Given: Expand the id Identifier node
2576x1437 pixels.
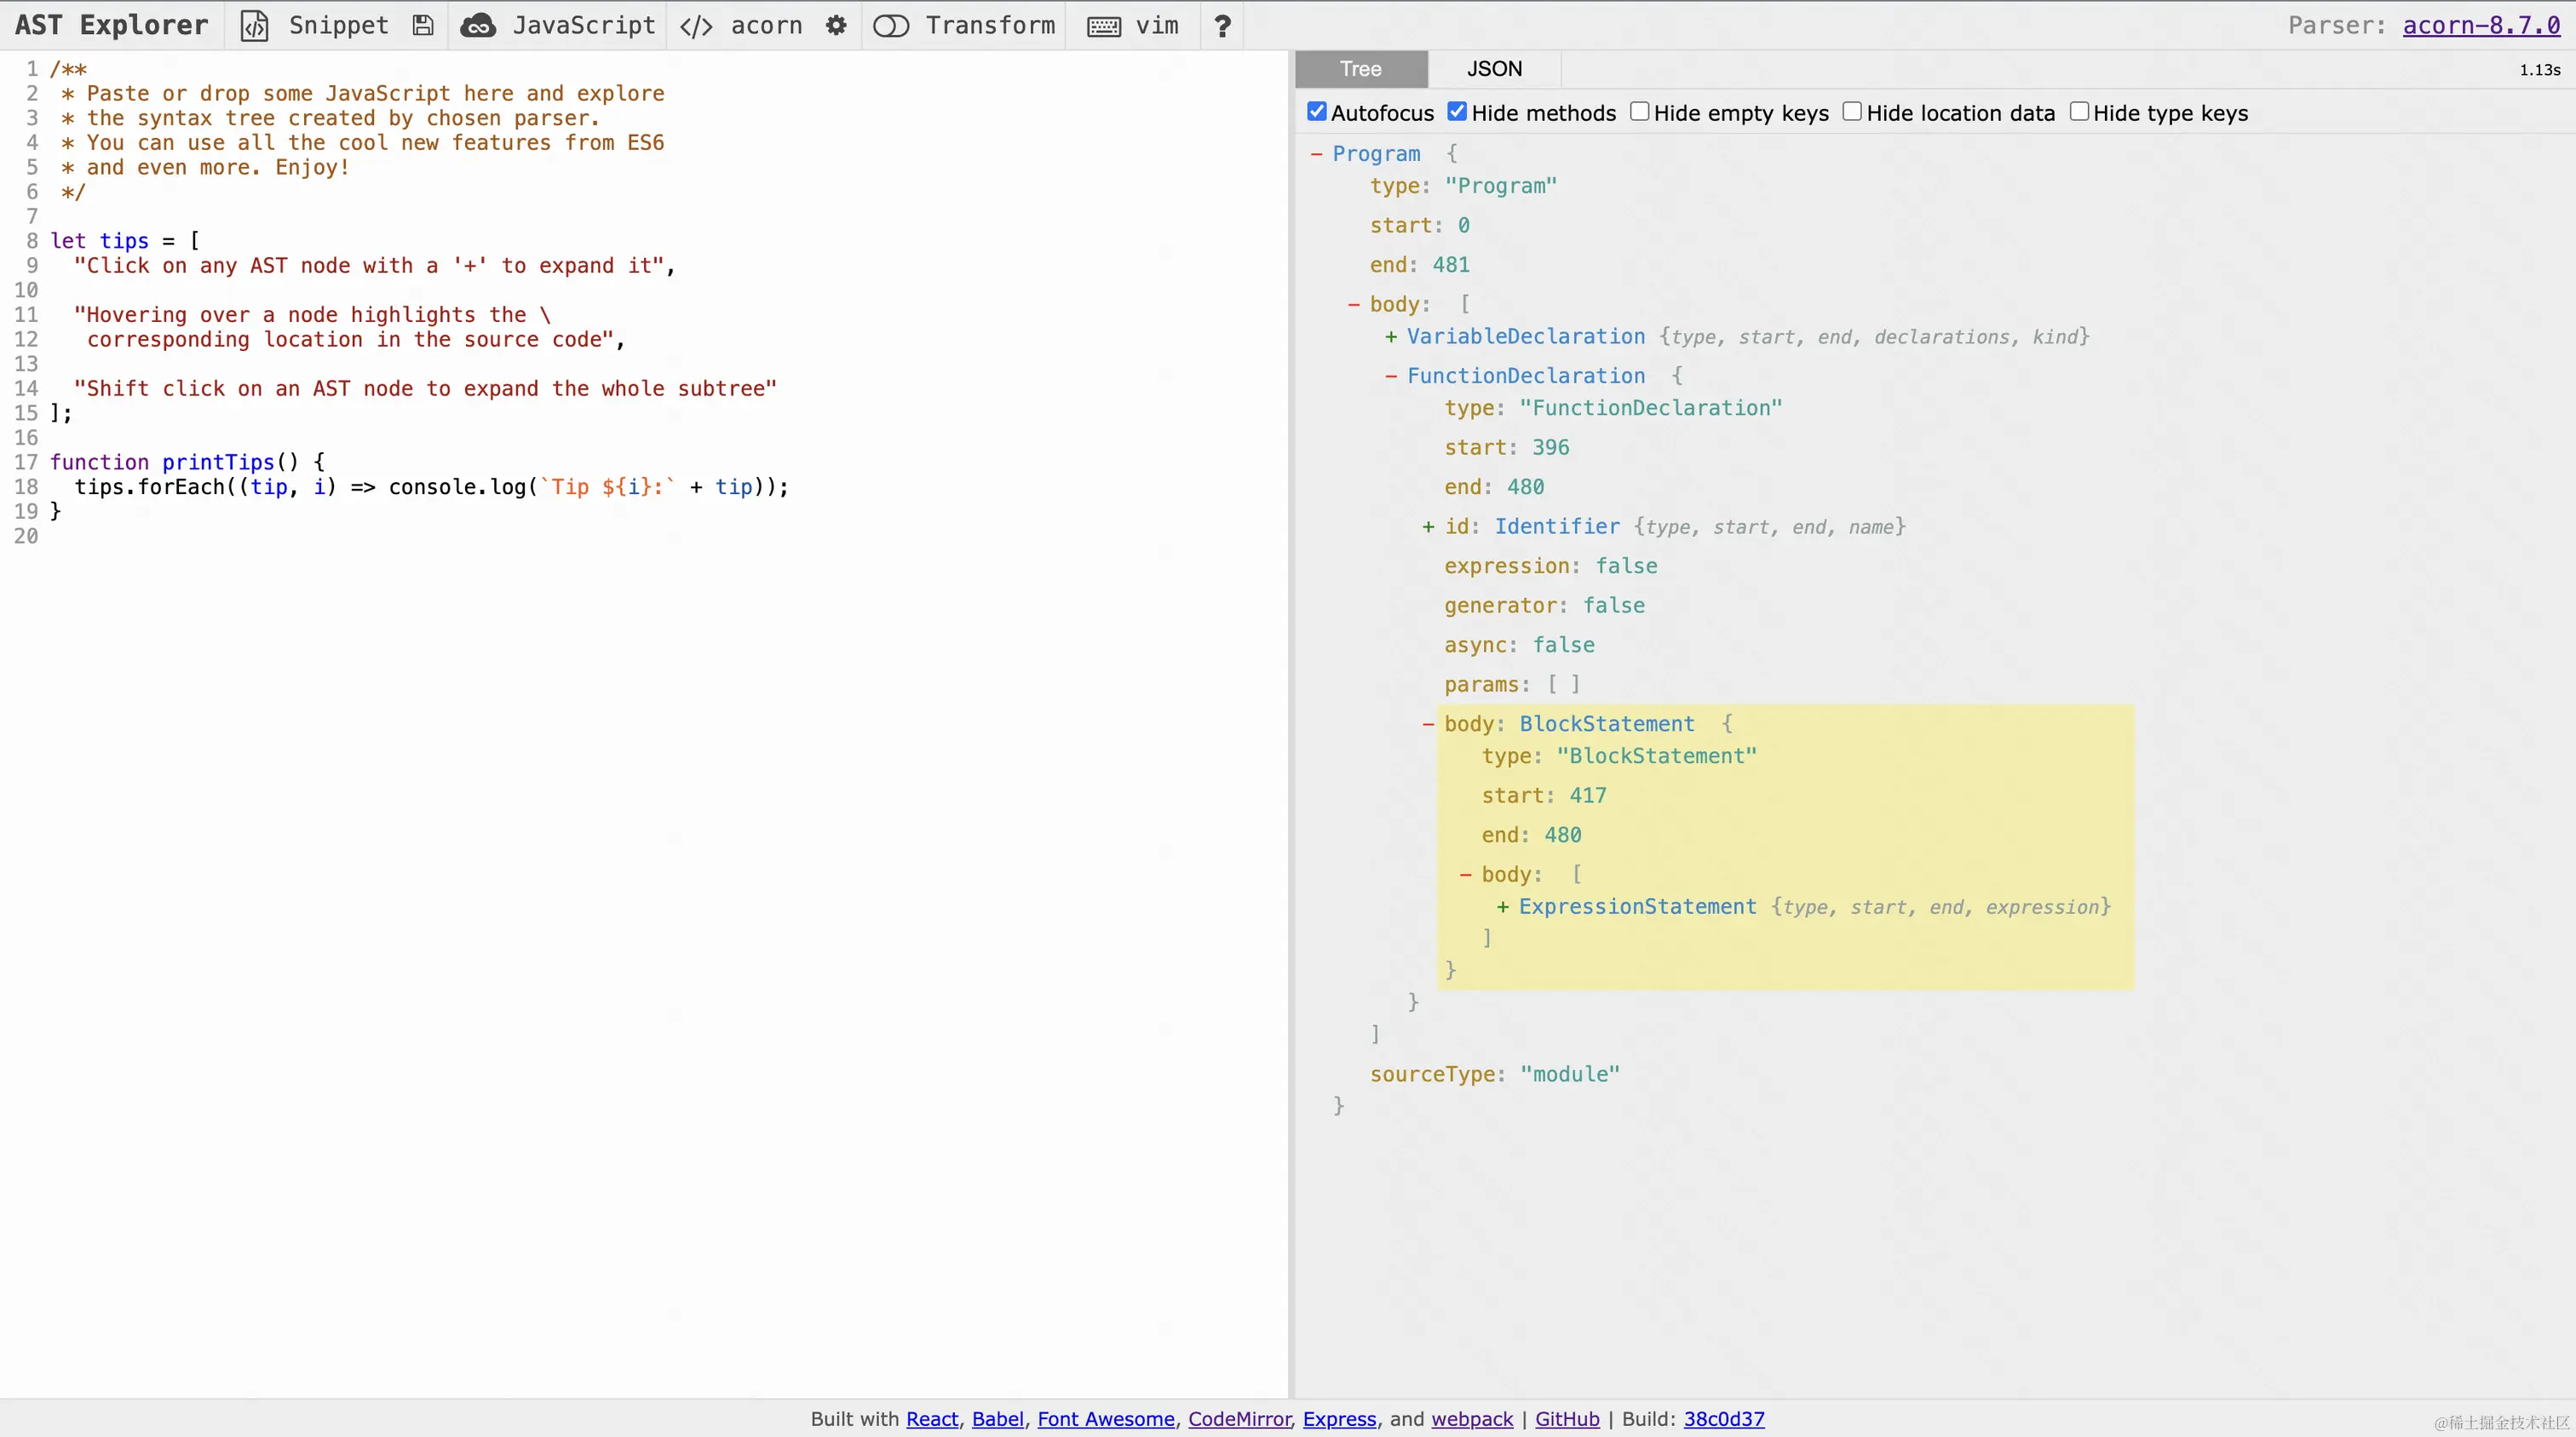Looking at the screenshot, I should (1428, 527).
